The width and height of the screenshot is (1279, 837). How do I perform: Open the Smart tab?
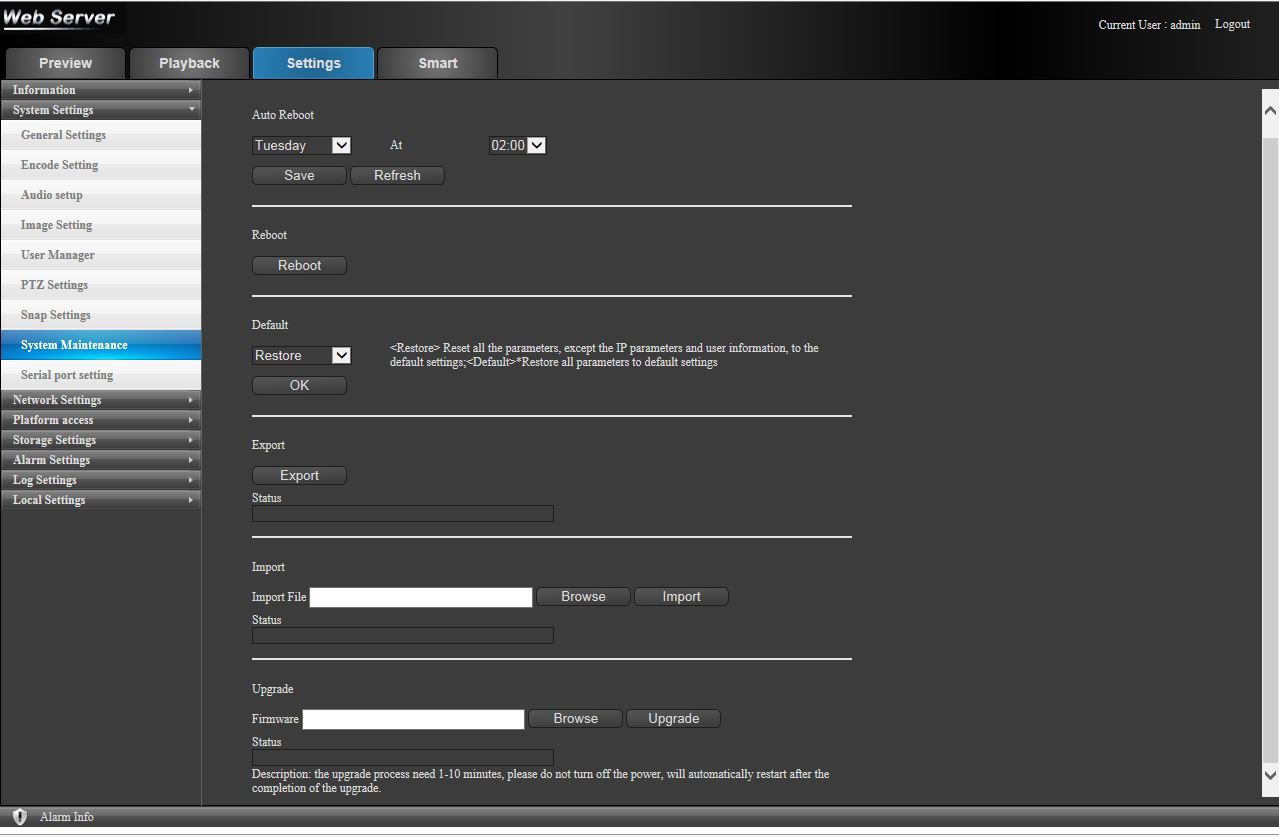pyautogui.click(x=437, y=63)
